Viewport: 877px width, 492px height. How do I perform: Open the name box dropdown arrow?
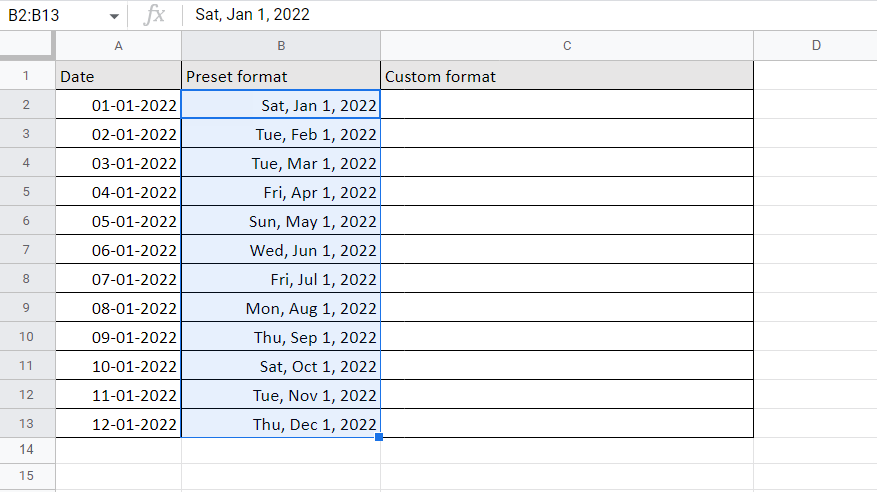[114, 16]
